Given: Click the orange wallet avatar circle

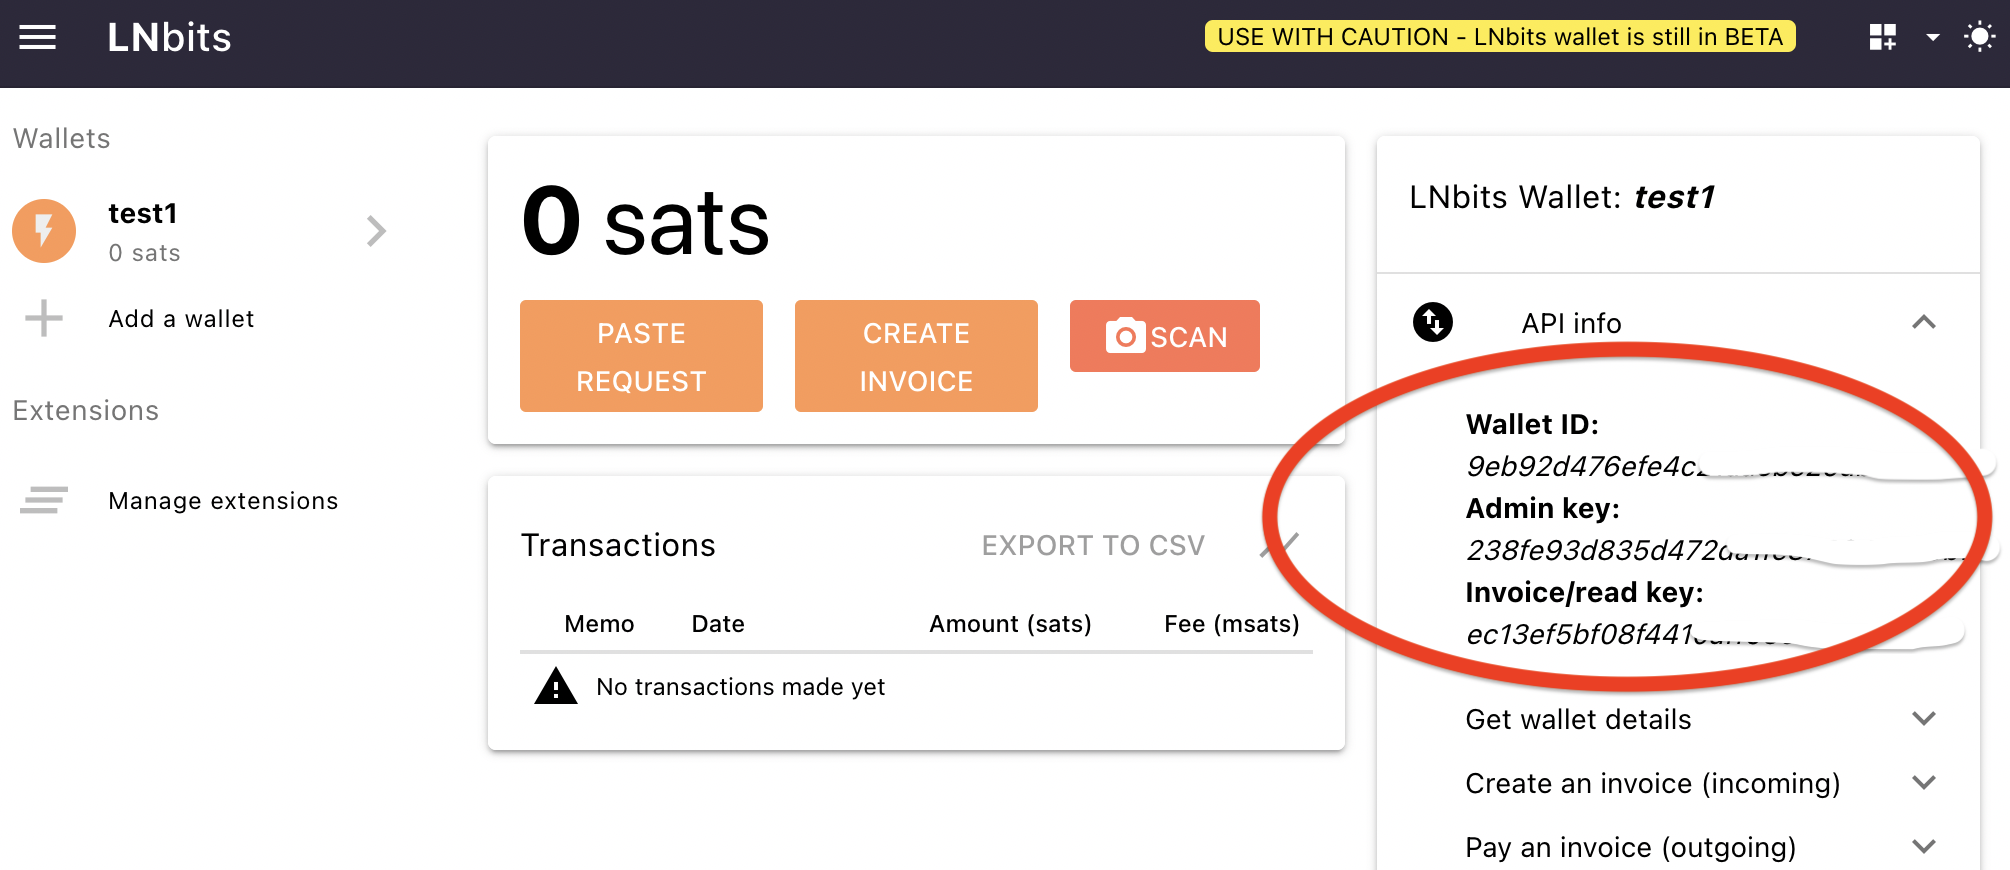Looking at the screenshot, I should coord(43,231).
